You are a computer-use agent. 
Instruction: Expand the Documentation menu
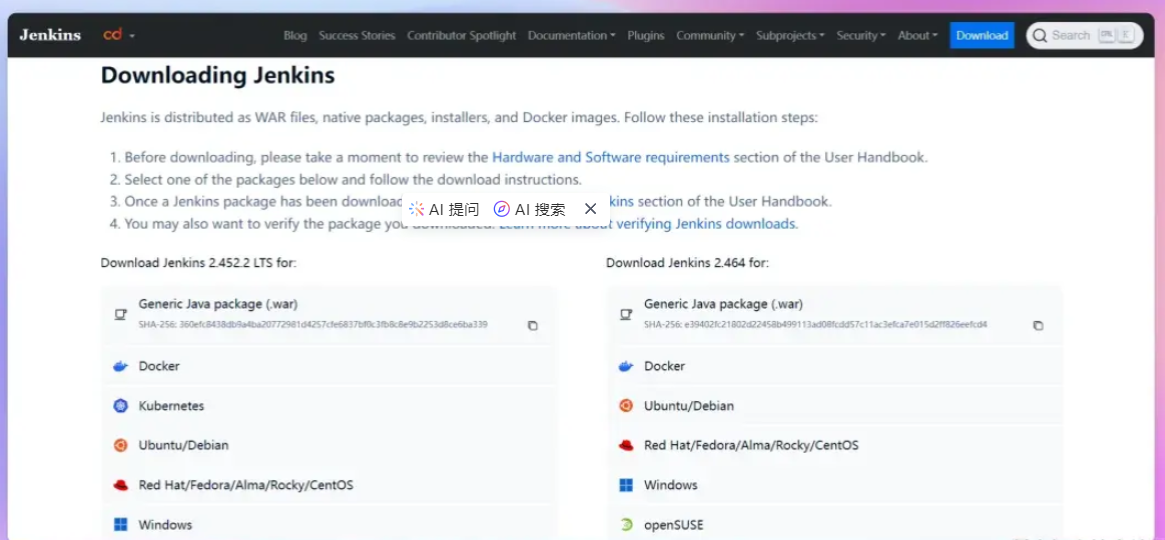571,36
